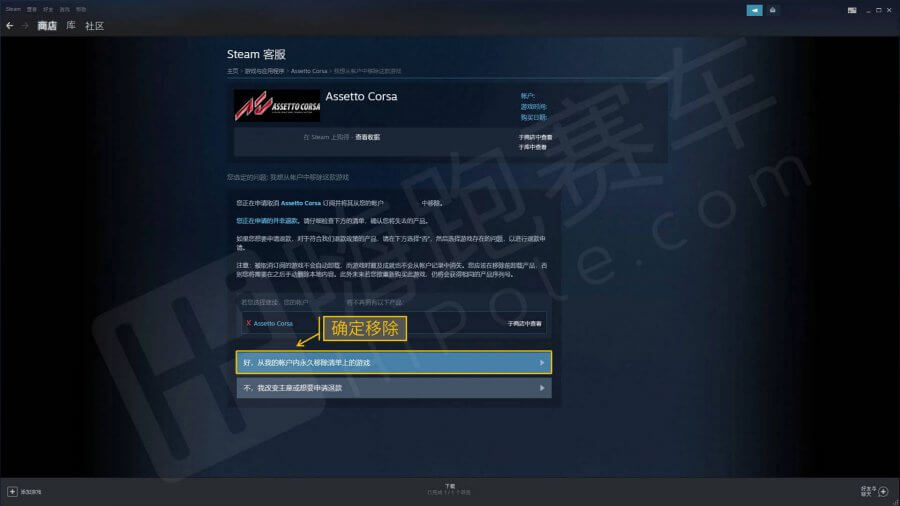This screenshot has width=900, height=506.
Task: Click Assetto Corsa link in request text
Action: pyautogui.click(x=301, y=203)
